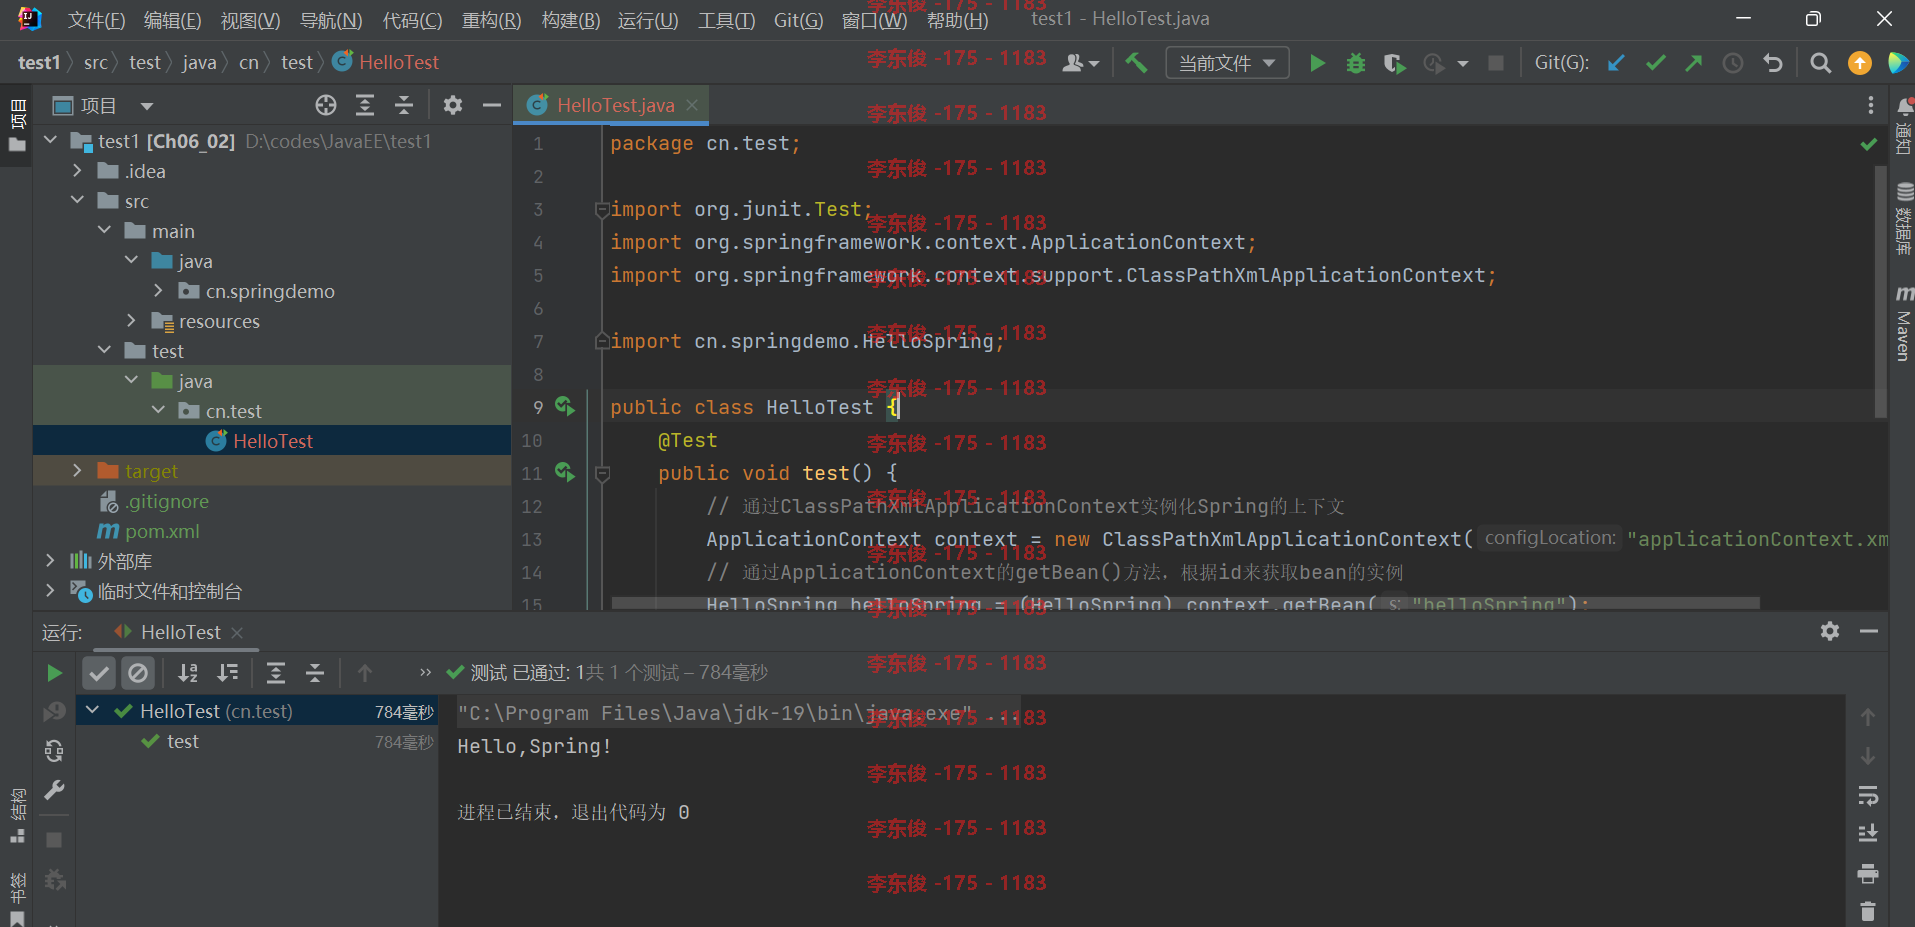Close the HelloTest.java editor tab
The image size is (1915, 927).
click(692, 105)
